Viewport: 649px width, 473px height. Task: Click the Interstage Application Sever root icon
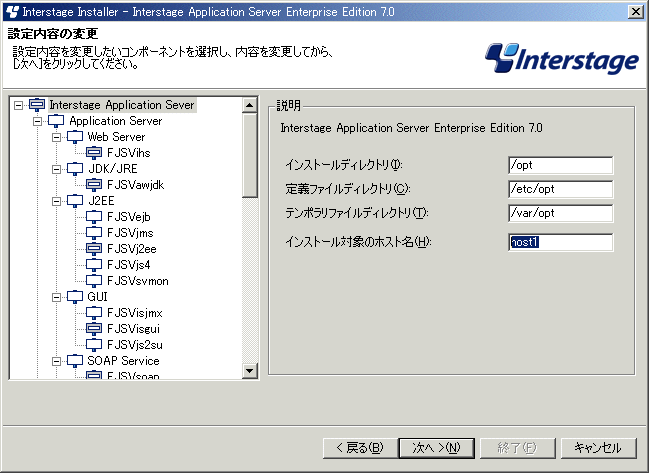(37, 105)
